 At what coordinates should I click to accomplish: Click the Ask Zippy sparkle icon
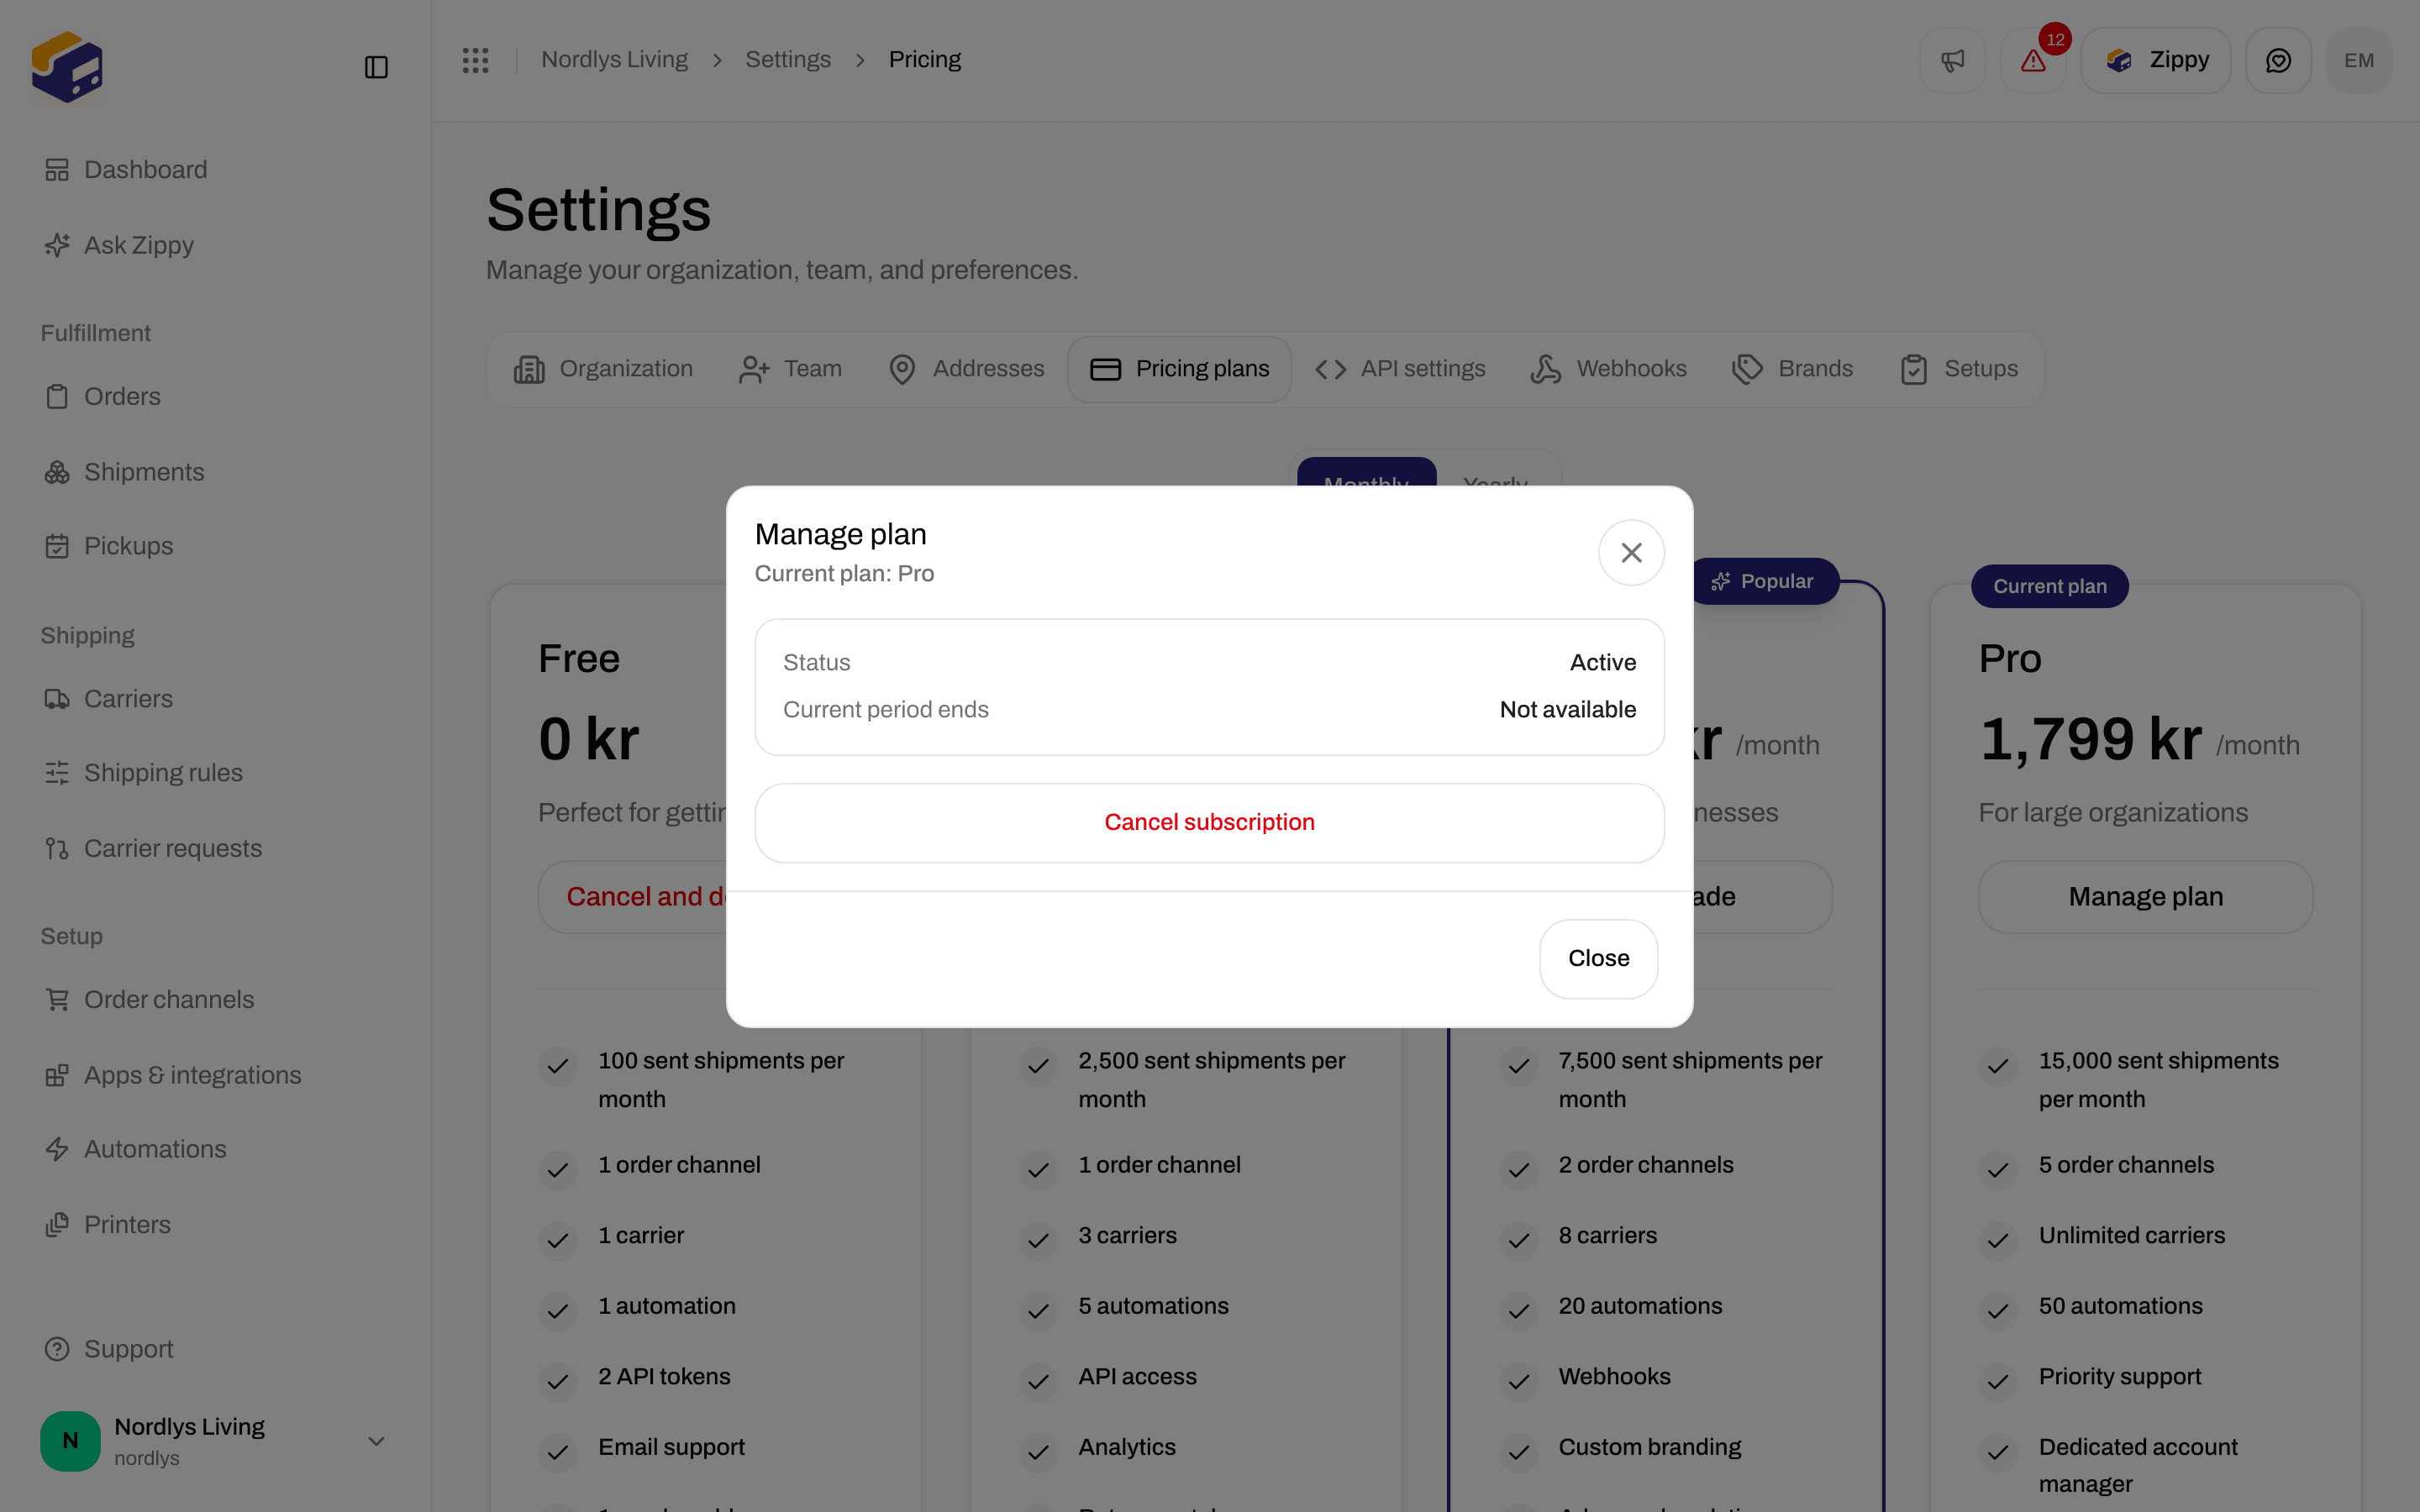pos(57,245)
